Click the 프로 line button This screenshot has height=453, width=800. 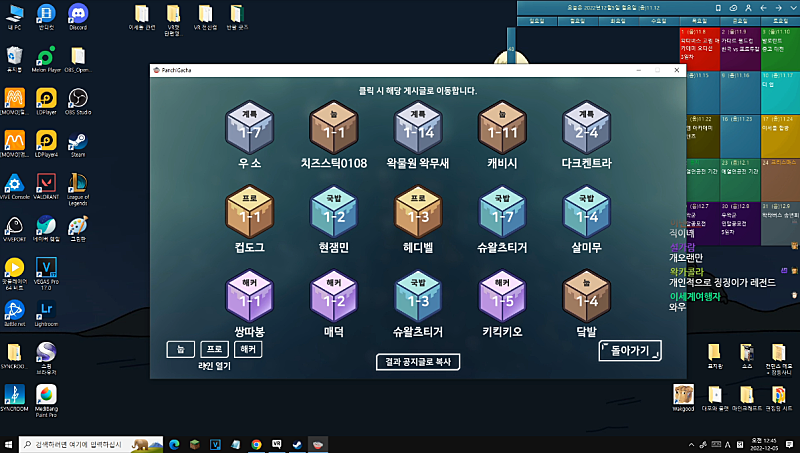click(214, 349)
